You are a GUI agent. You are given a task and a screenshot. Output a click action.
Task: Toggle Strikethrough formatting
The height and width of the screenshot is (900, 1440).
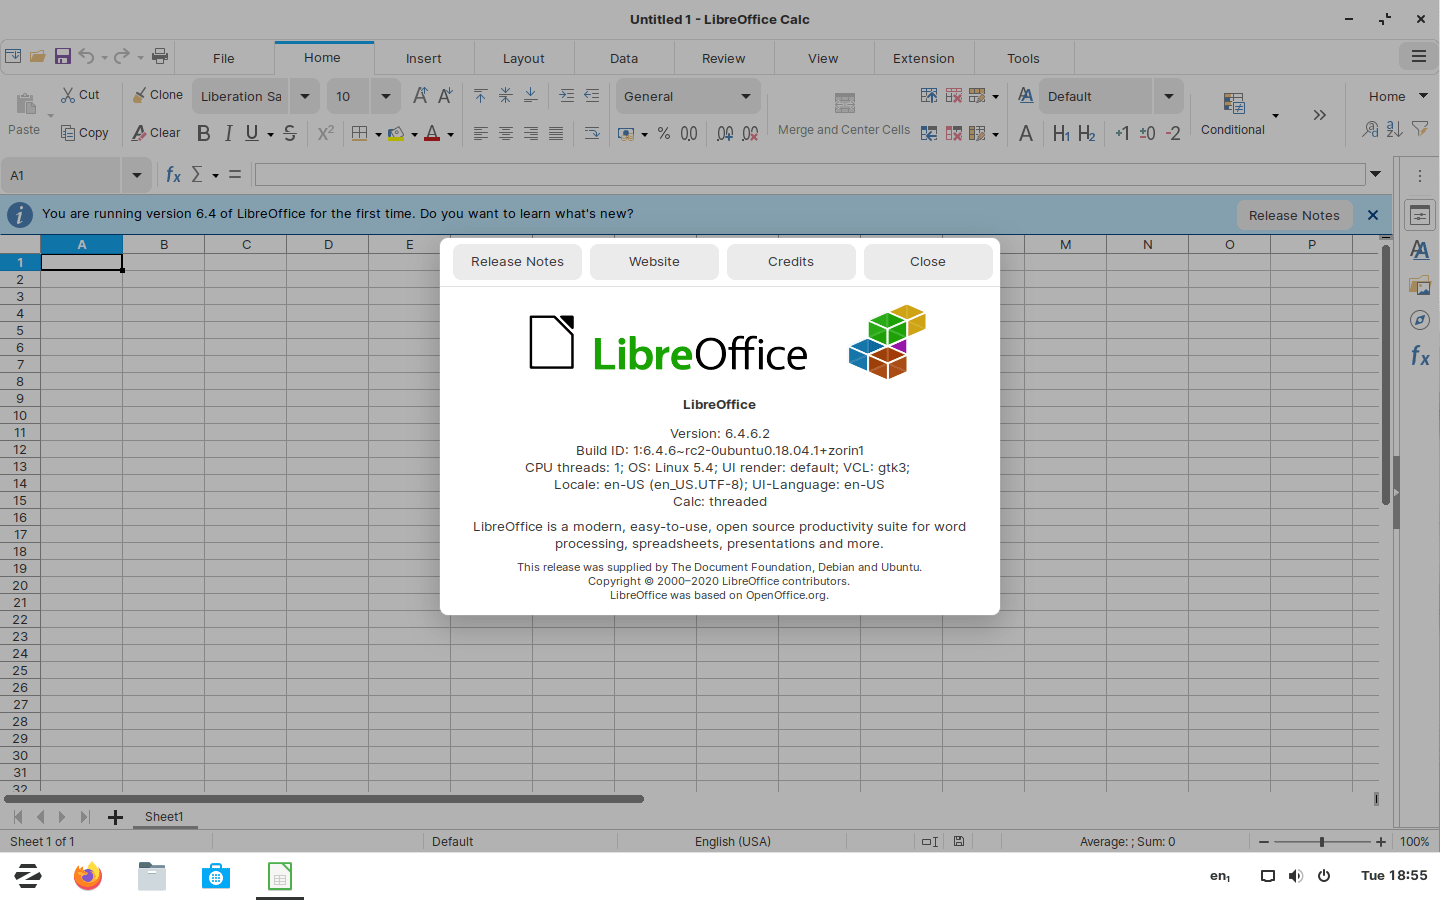coord(290,133)
